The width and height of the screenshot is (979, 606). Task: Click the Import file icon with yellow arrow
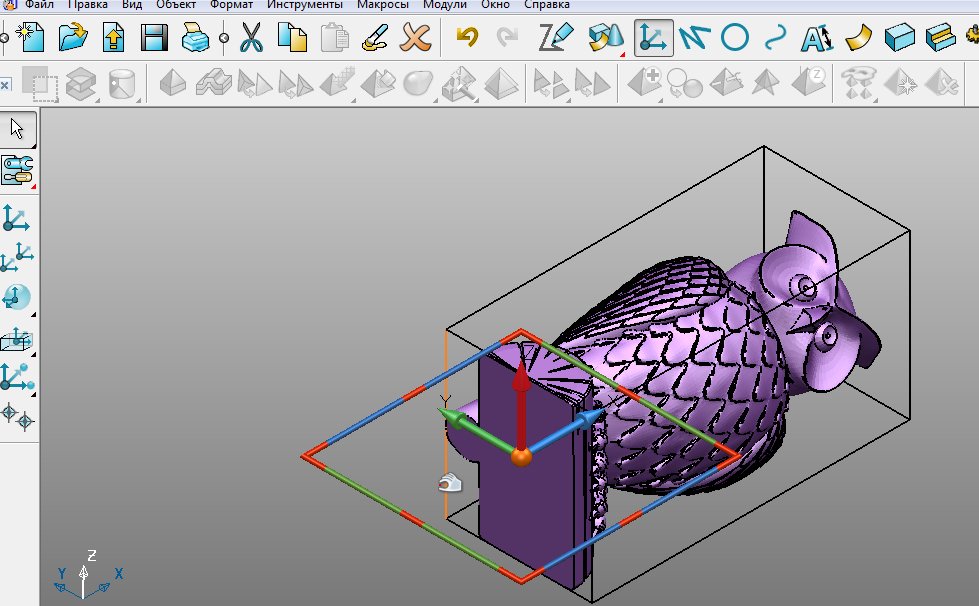click(x=113, y=37)
